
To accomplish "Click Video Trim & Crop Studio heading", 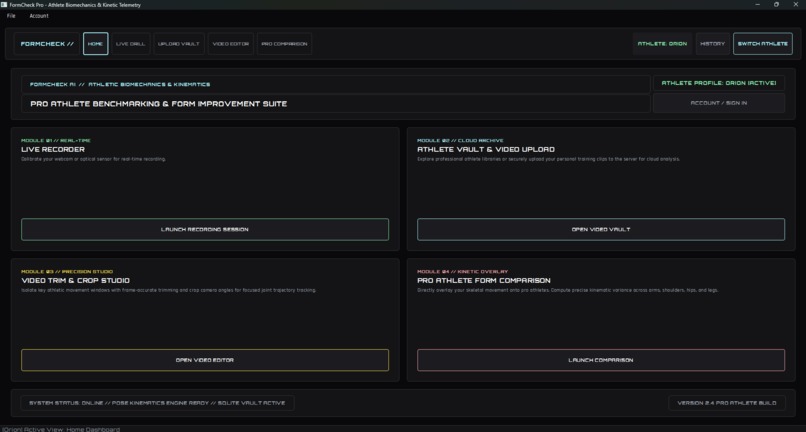I will [x=76, y=280].
